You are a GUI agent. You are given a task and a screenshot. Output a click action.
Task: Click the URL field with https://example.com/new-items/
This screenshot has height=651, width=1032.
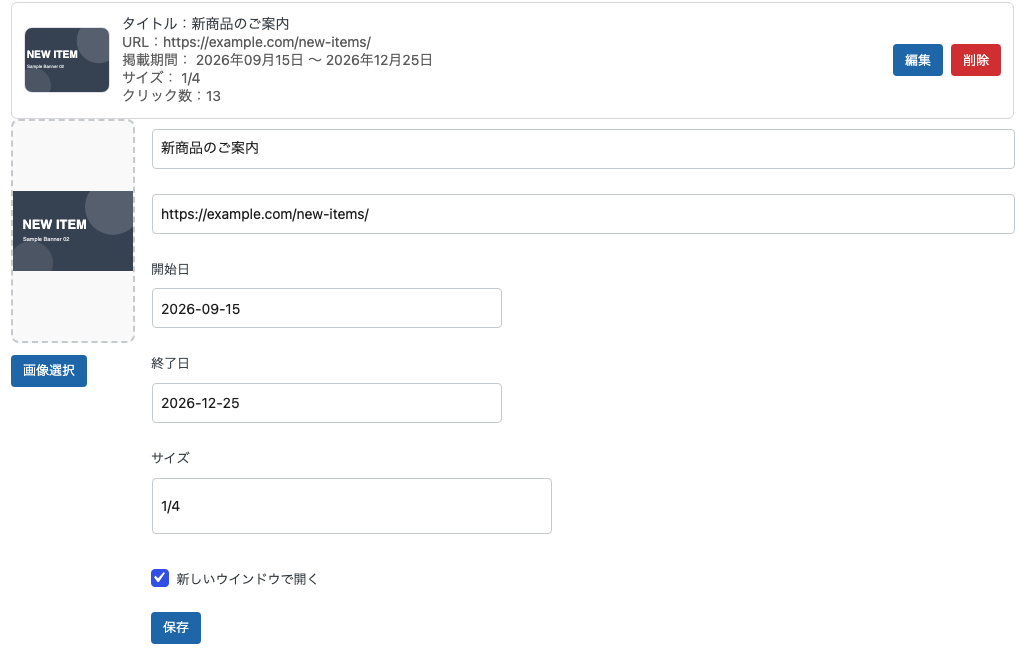point(583,214)
